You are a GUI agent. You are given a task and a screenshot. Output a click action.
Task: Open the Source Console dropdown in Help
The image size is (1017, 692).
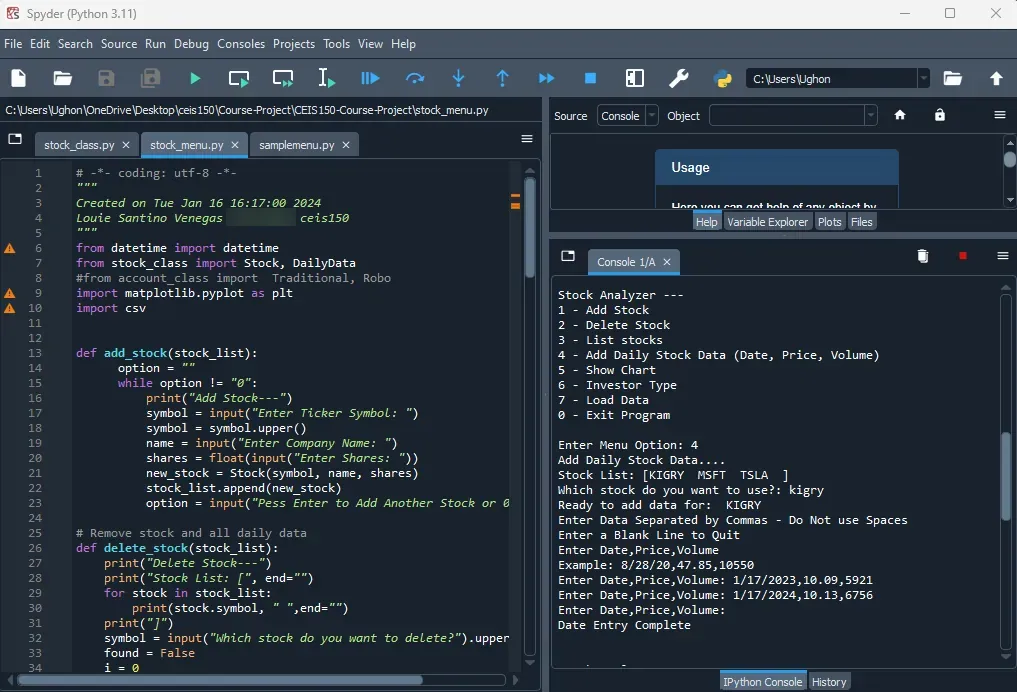[x=628, y=115]
